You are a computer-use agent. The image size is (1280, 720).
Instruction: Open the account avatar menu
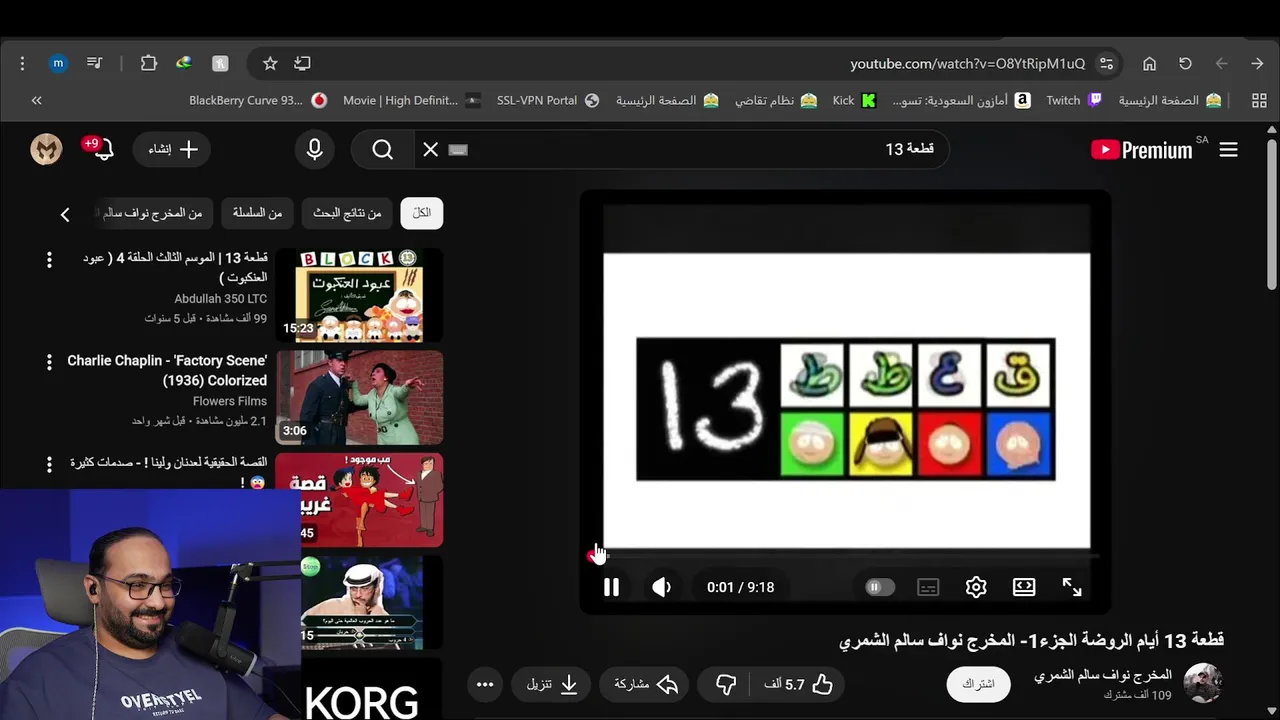point(46,149)
